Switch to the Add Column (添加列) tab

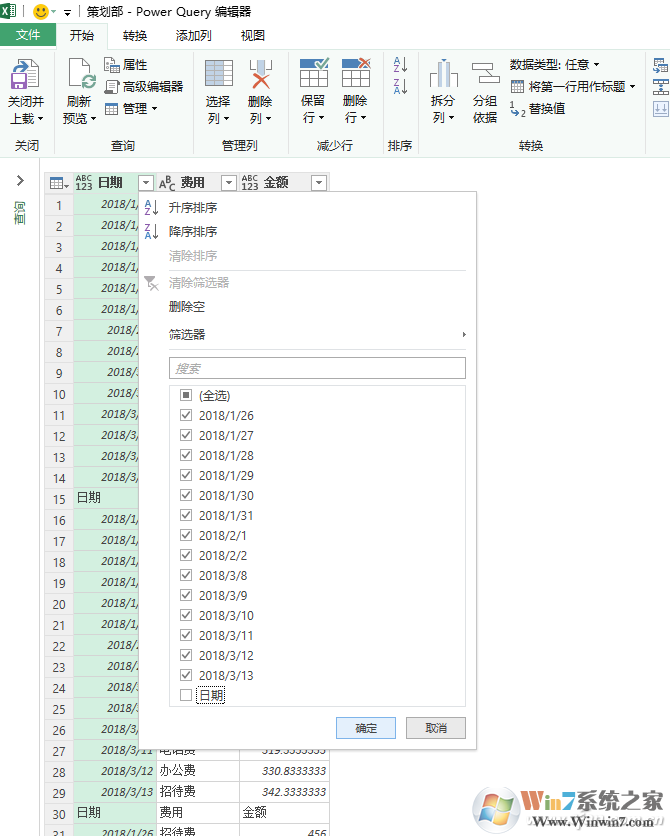pos(193,36)
